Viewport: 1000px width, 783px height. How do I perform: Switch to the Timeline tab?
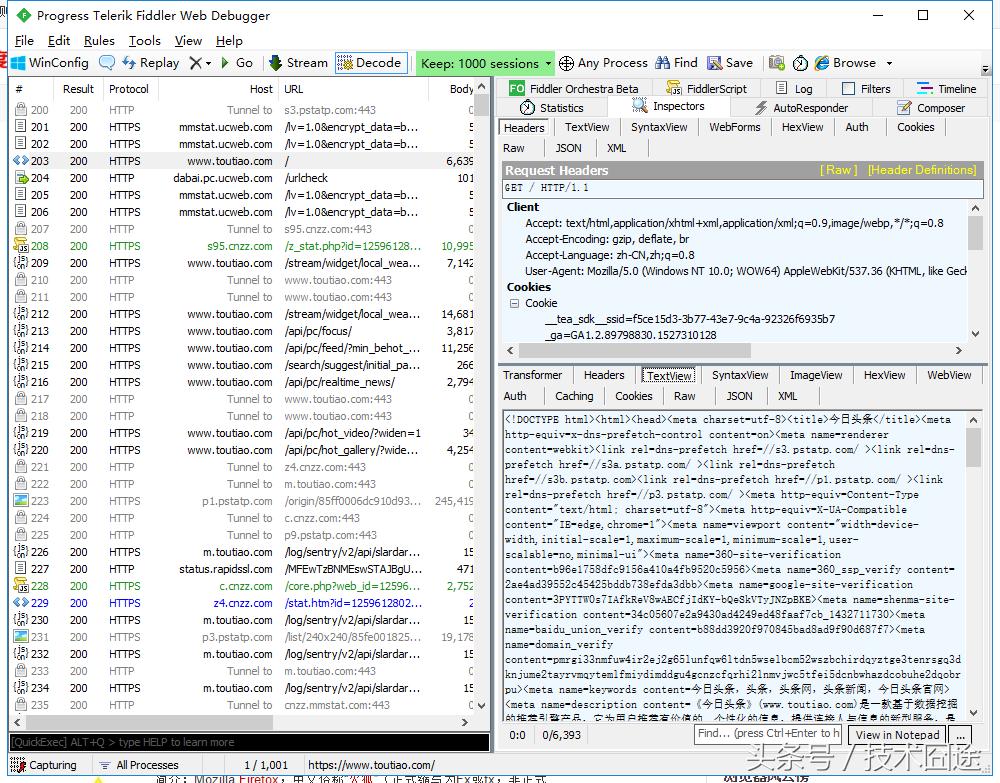pyautogui.click(x=946, y=89)
